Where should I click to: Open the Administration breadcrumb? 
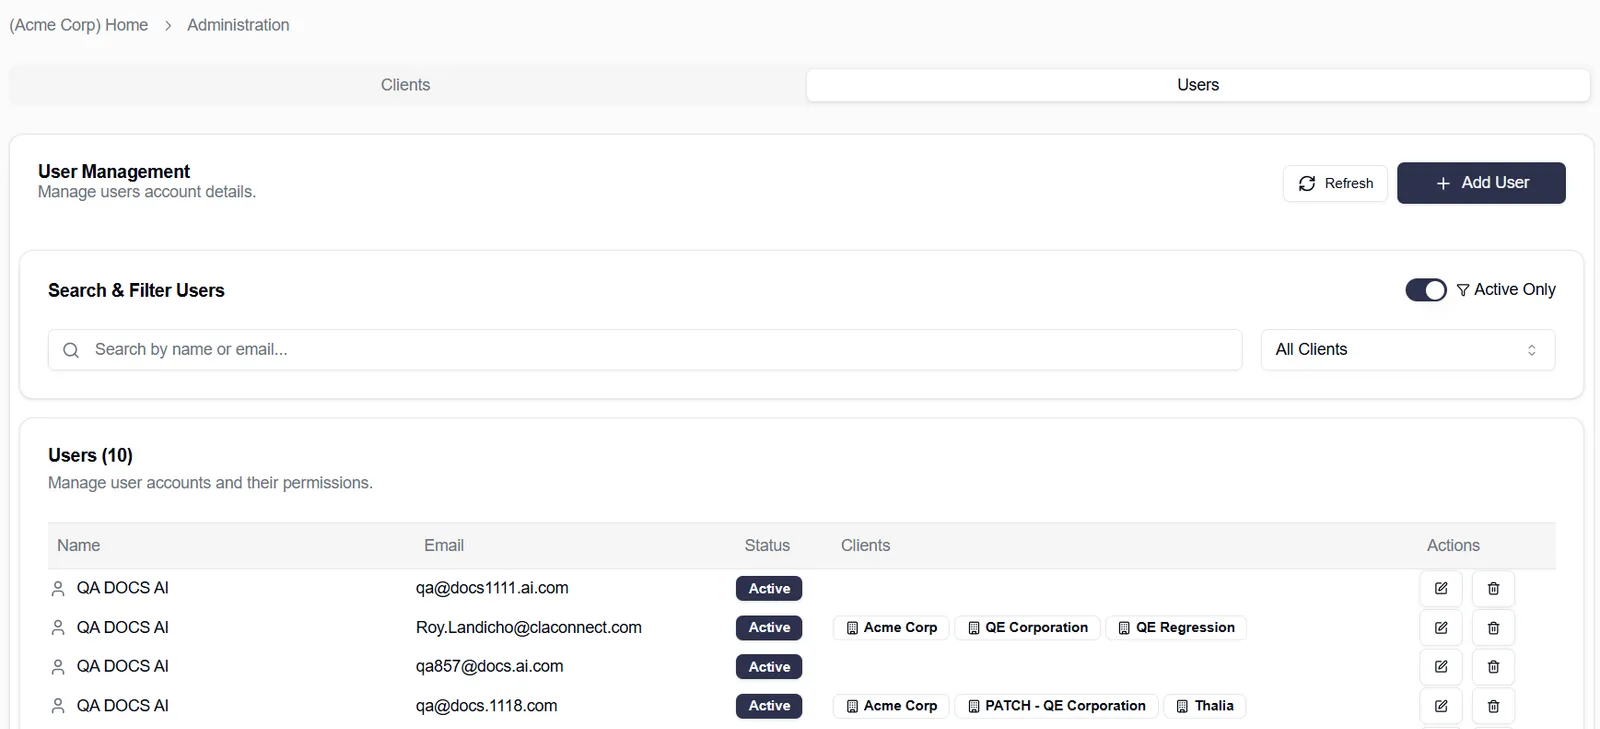click(x=238, y=25)
